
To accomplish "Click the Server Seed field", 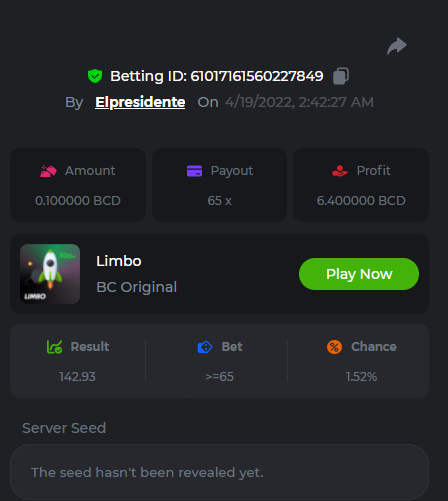I will [219, 472].
